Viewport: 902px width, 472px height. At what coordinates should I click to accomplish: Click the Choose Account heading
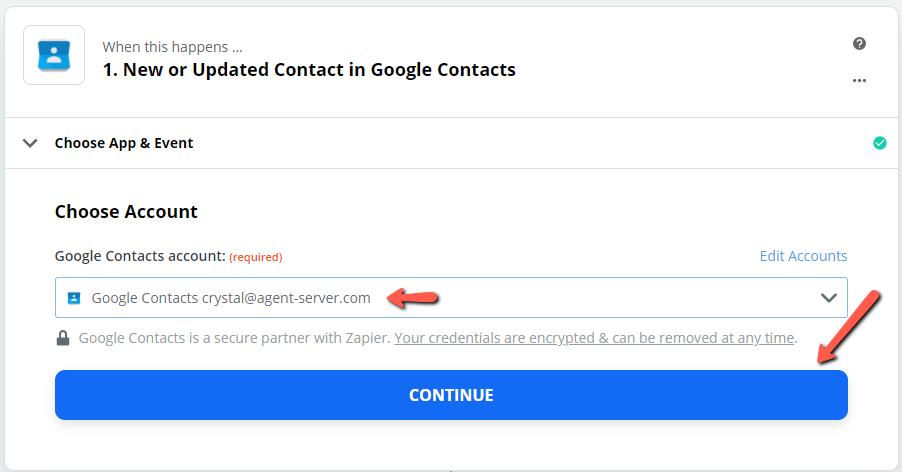[126, 212]
